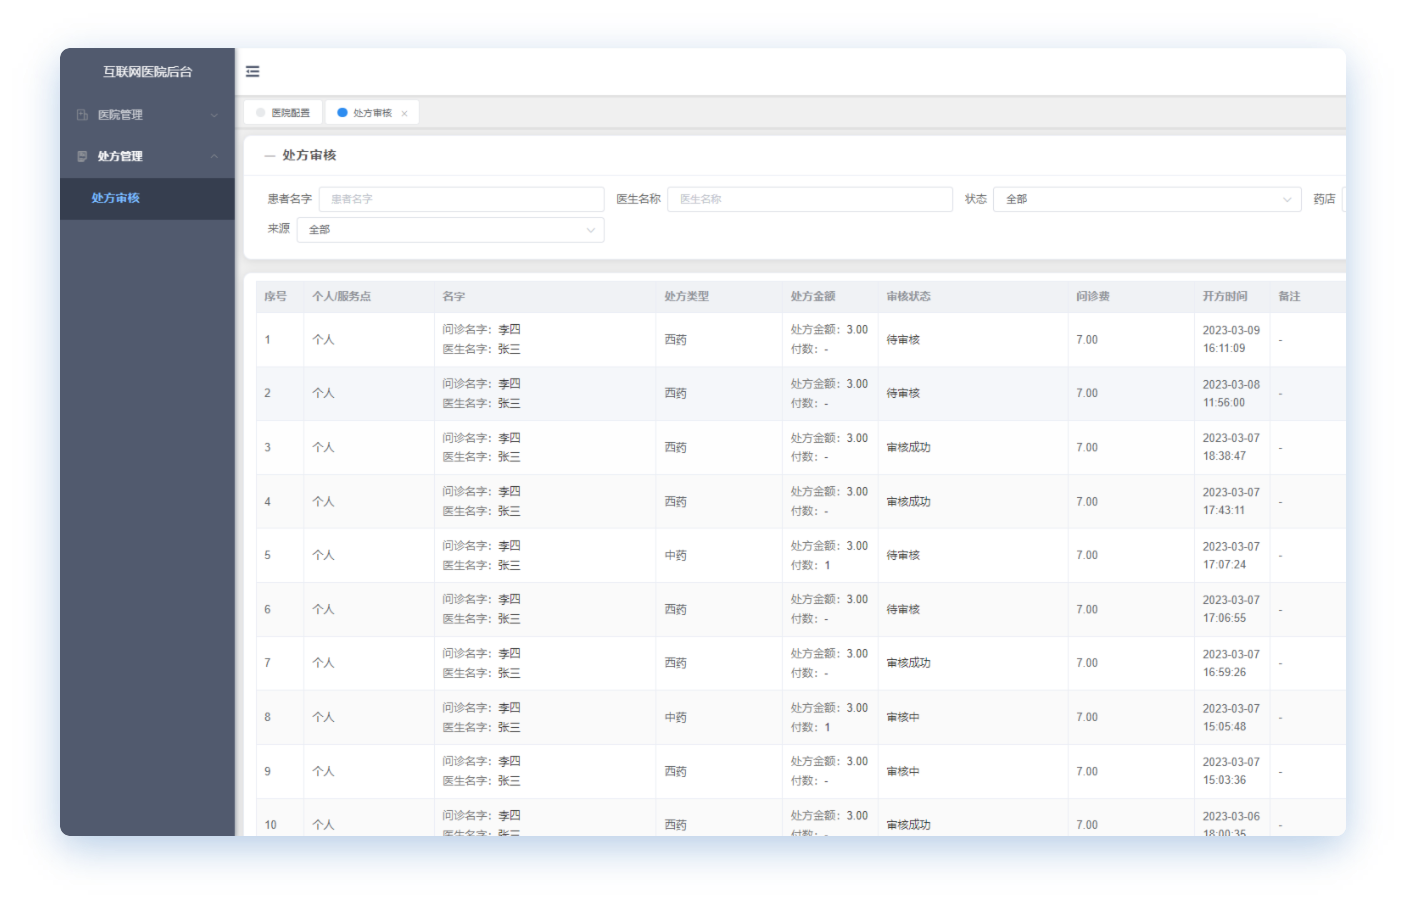The height and width of the screenshot is (908, 1406).
Task: Open the 来源 dropdown
Action: 450,230
